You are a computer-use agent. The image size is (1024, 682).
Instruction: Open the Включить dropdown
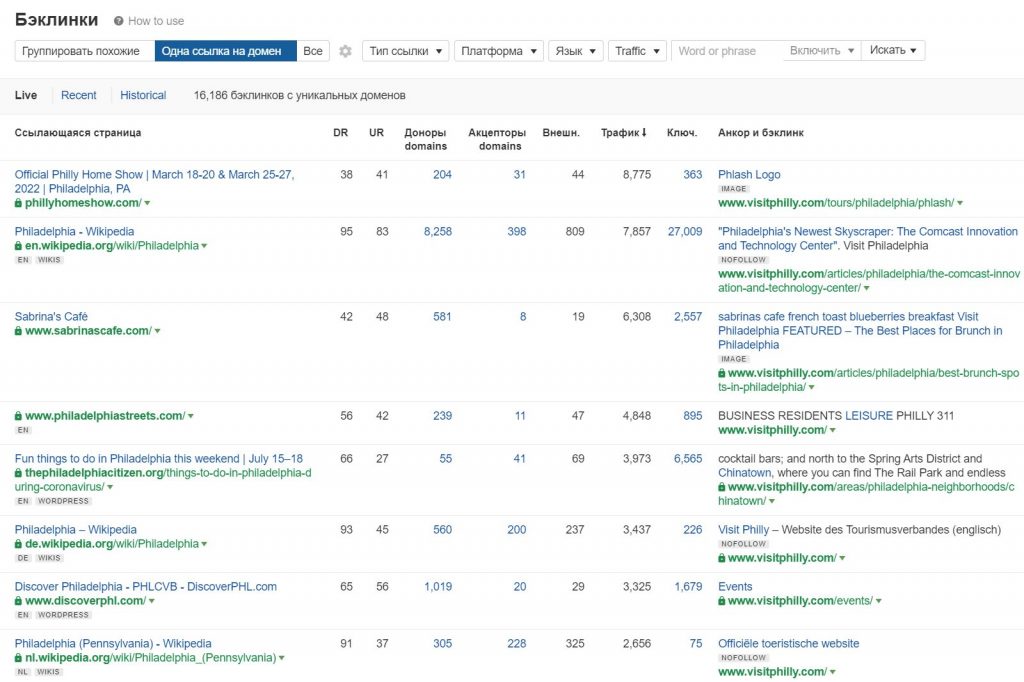click(822, 50)
